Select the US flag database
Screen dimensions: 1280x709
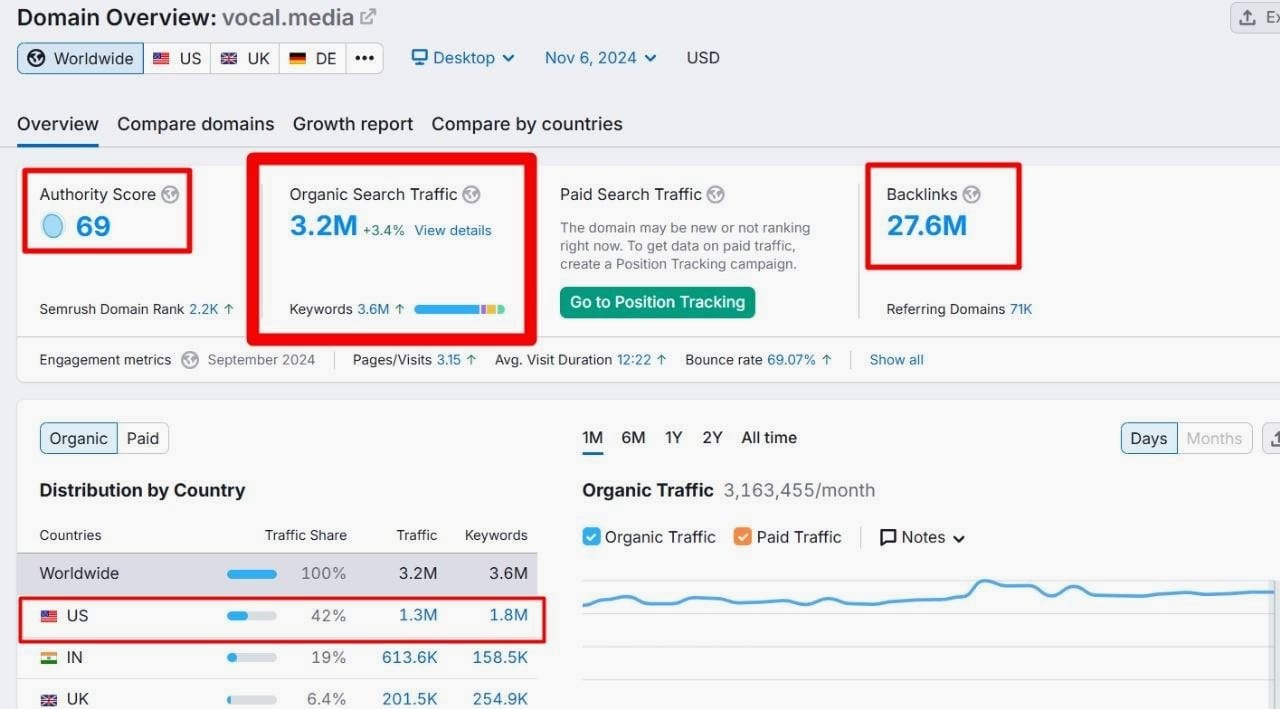coord(176,58)
